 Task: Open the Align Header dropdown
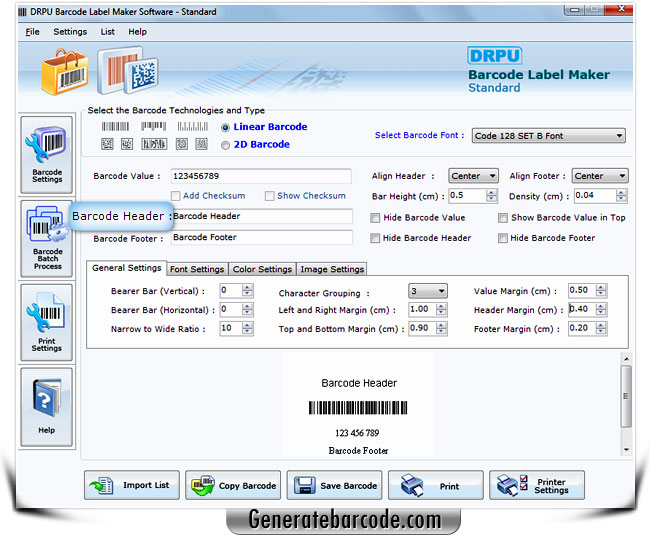pyautogui.click(x=473, y=176)
